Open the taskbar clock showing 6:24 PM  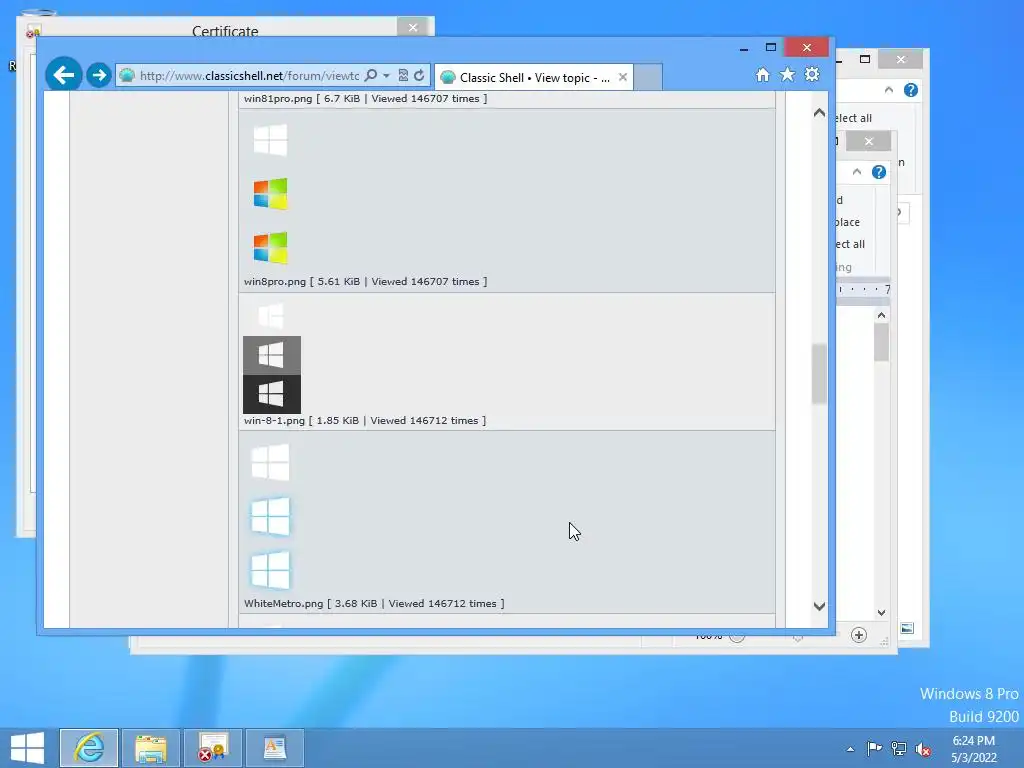pyautogui.click(x=974, y=749)
